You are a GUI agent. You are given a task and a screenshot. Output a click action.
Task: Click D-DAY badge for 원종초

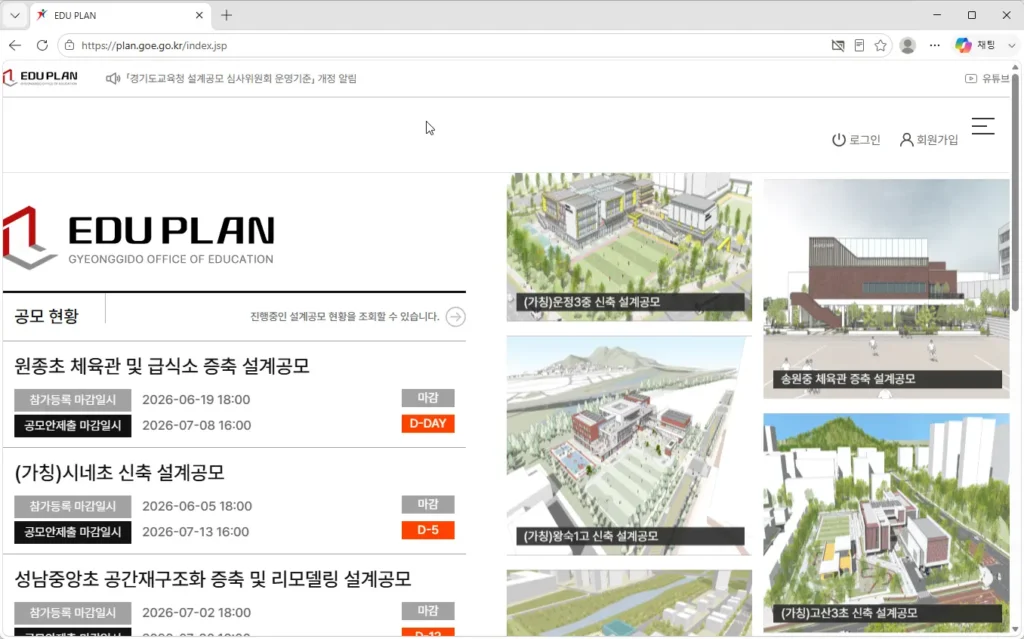(428, 423)
